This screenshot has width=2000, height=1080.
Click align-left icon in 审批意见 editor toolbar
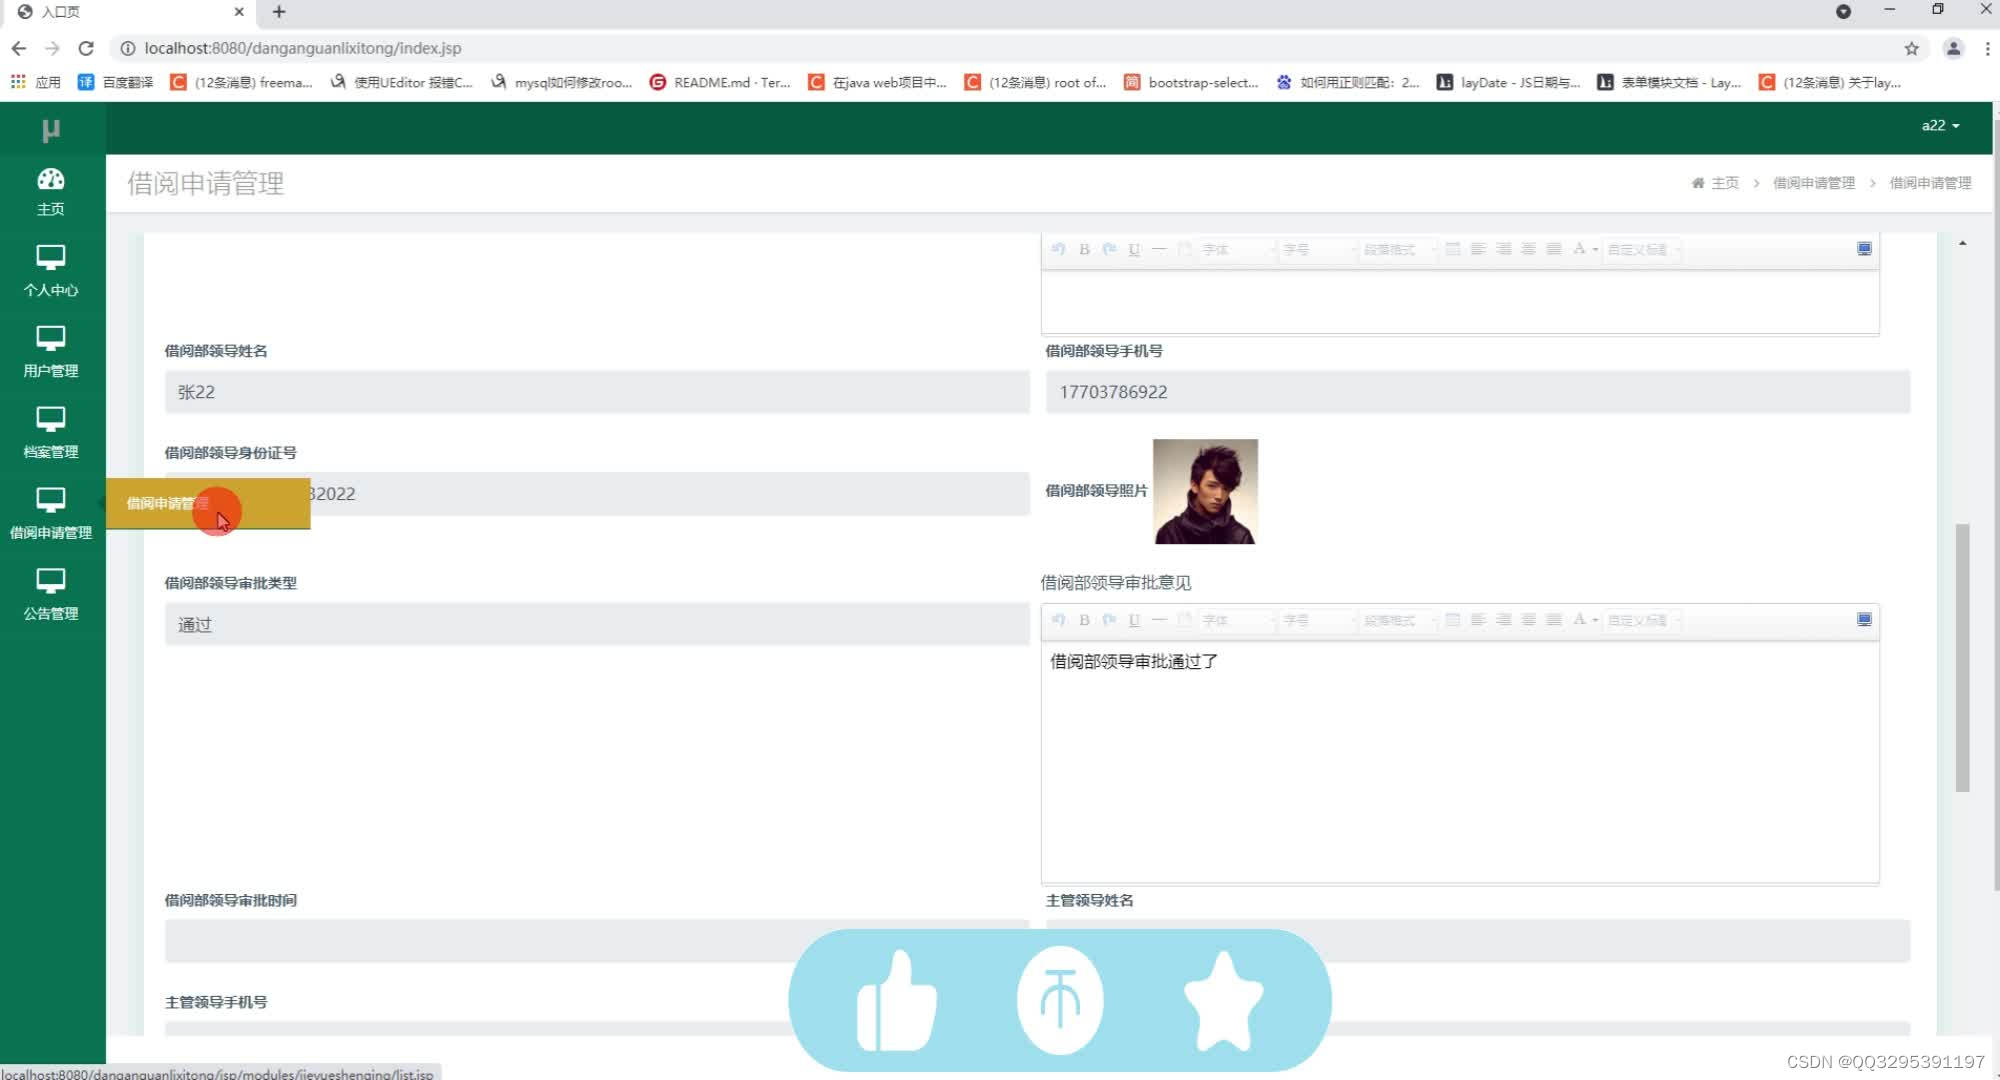pyautogui.click(x=1478, y=620)
